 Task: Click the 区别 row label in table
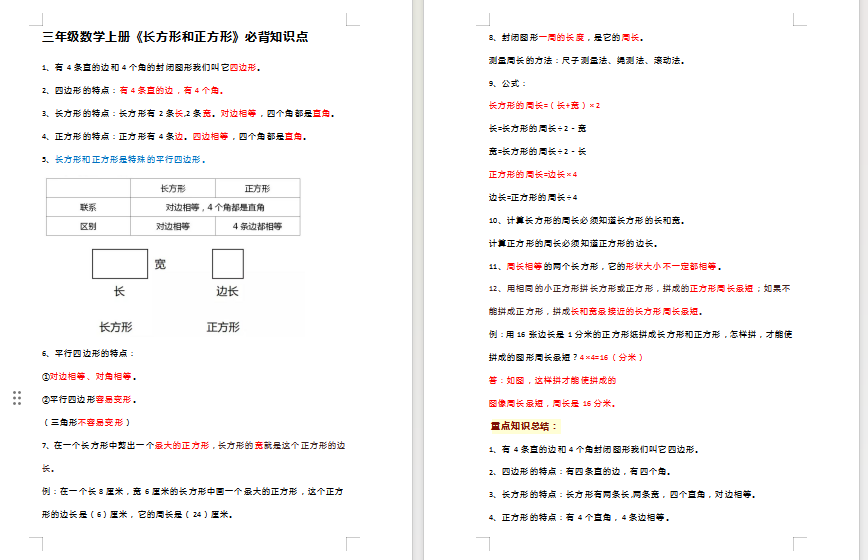click(88, 227)
